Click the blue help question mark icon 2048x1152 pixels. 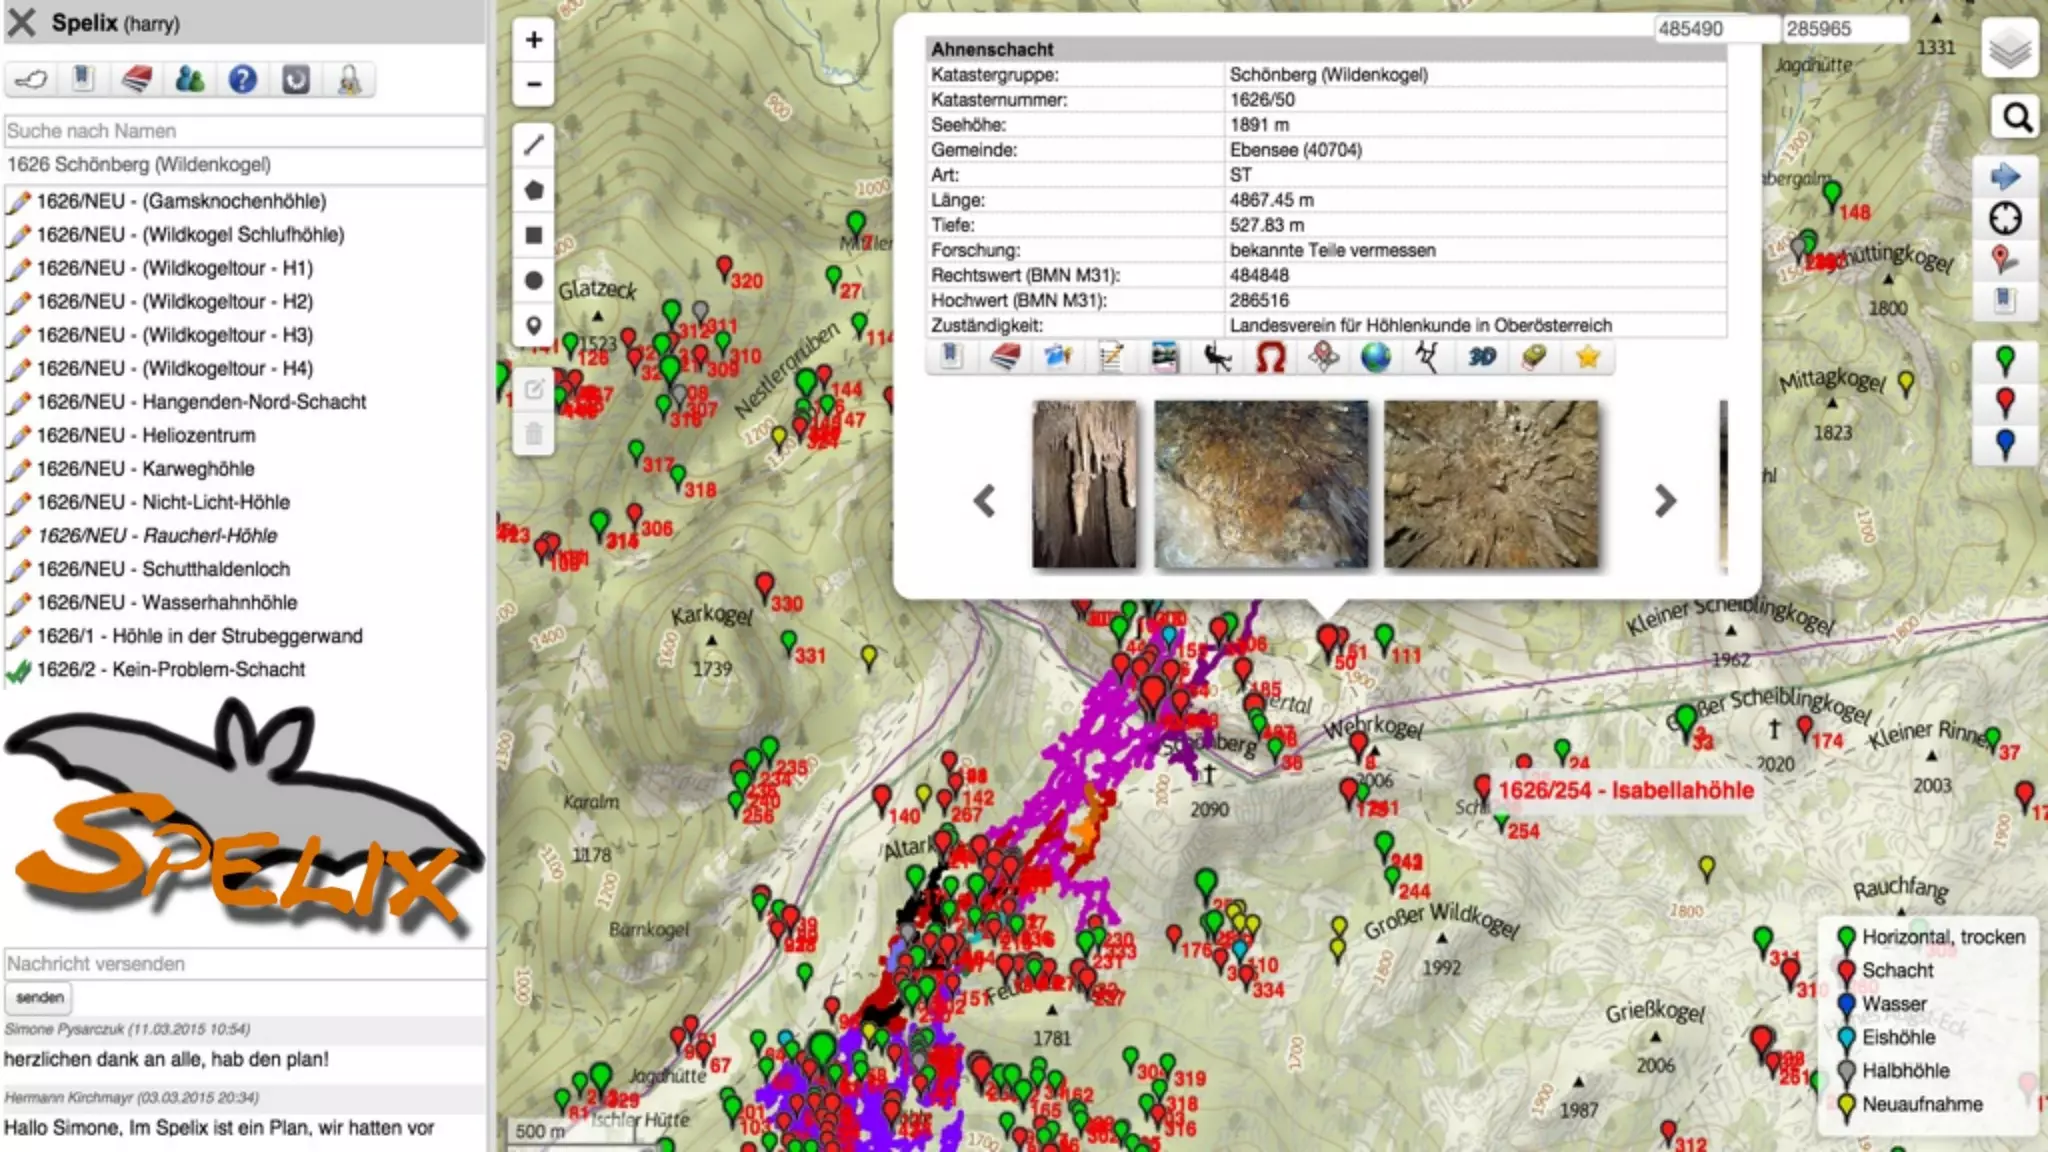(242, 79)
